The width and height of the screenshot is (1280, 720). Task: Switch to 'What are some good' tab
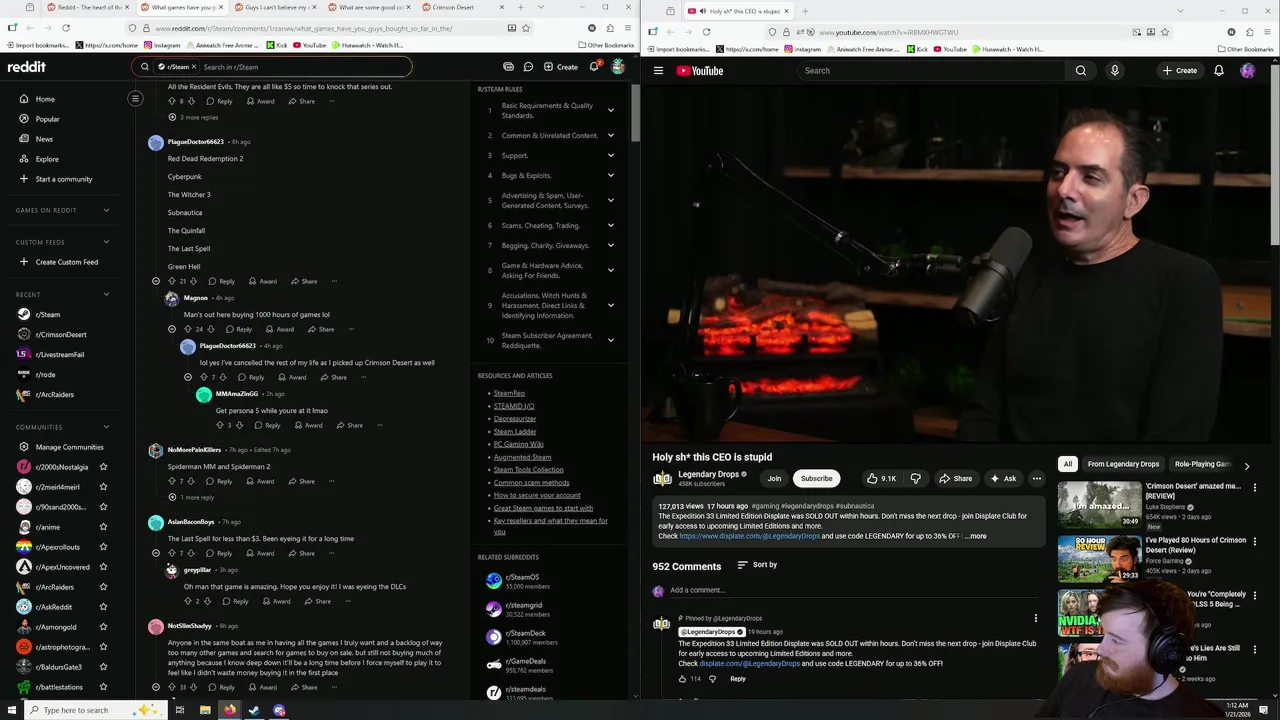coord(366,7)
